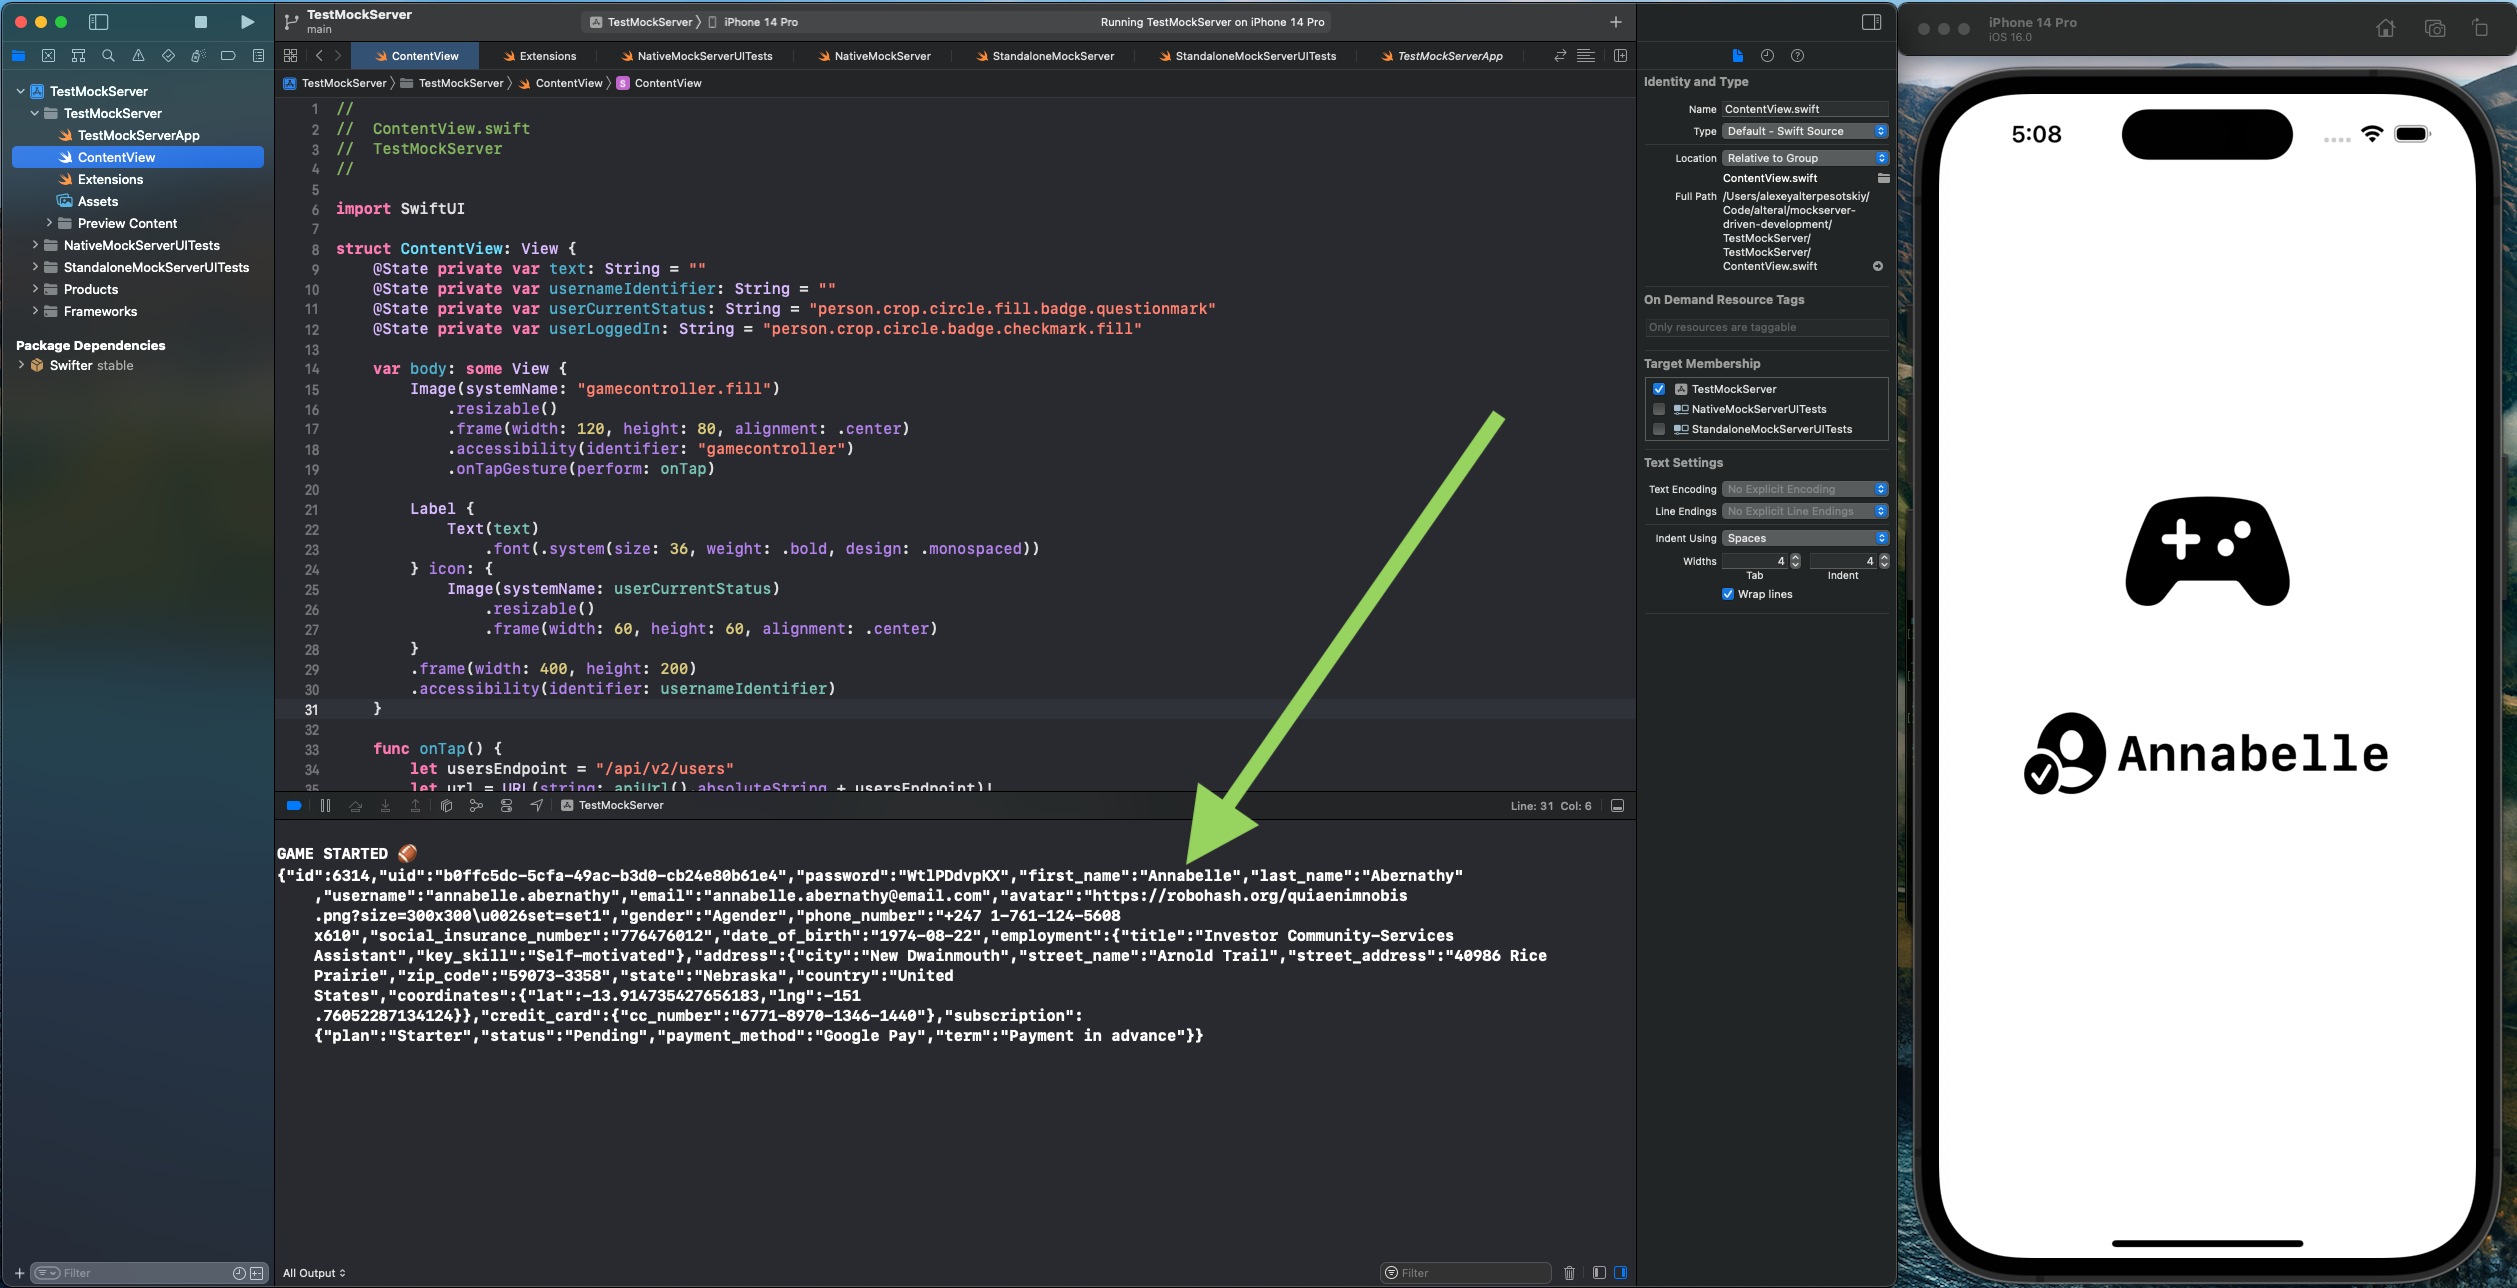
Task: Toggle the right inspector panel icon
Action: pos(1871,22)
